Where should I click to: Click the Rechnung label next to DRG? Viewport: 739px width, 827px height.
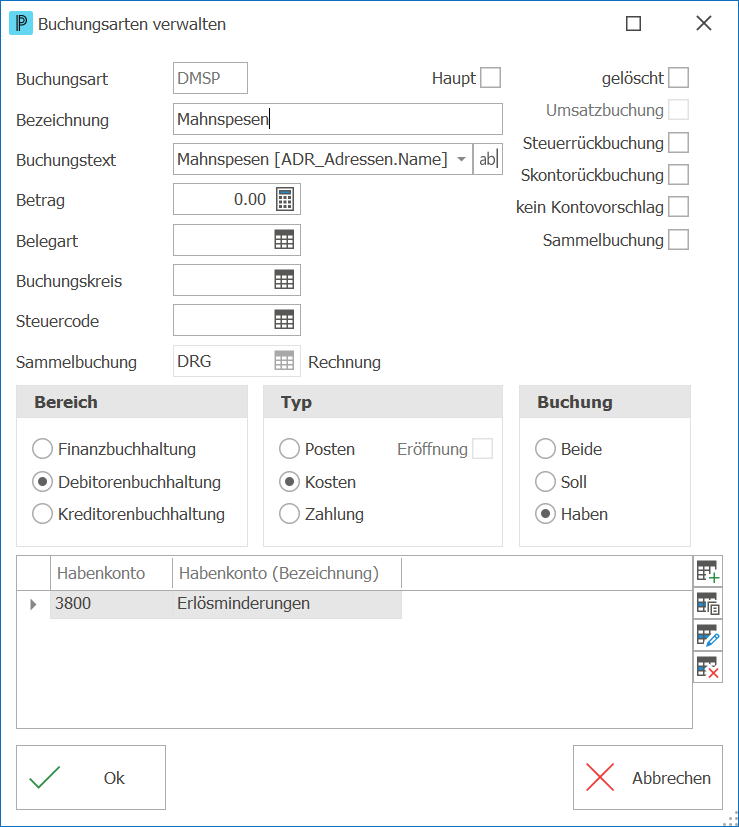coord(344,362)
